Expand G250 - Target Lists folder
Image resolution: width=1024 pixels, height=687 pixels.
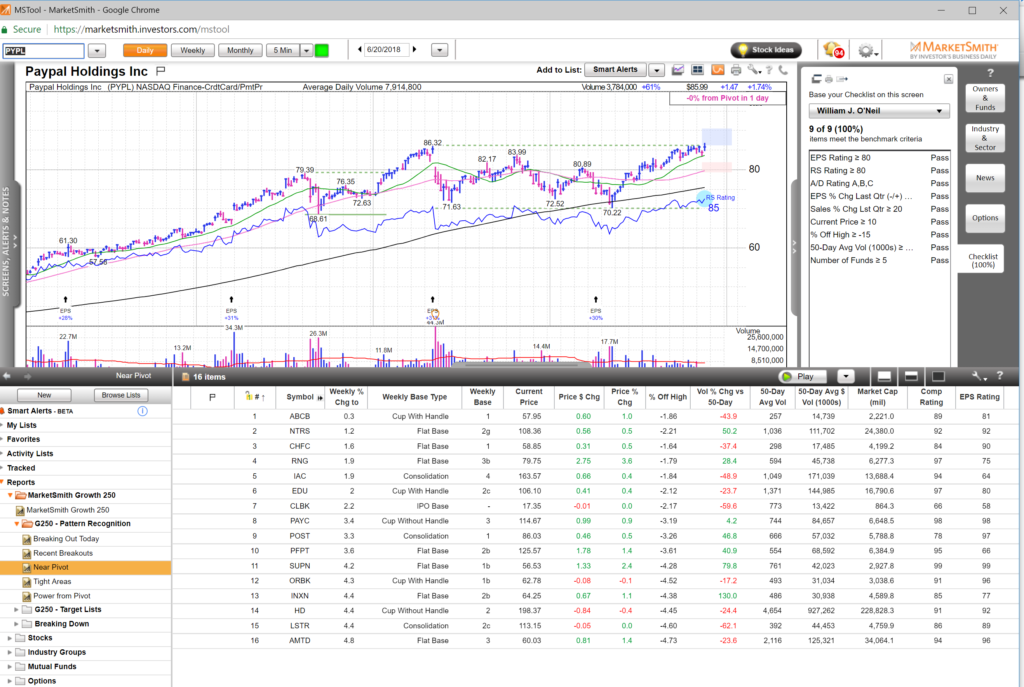[17, 609]
